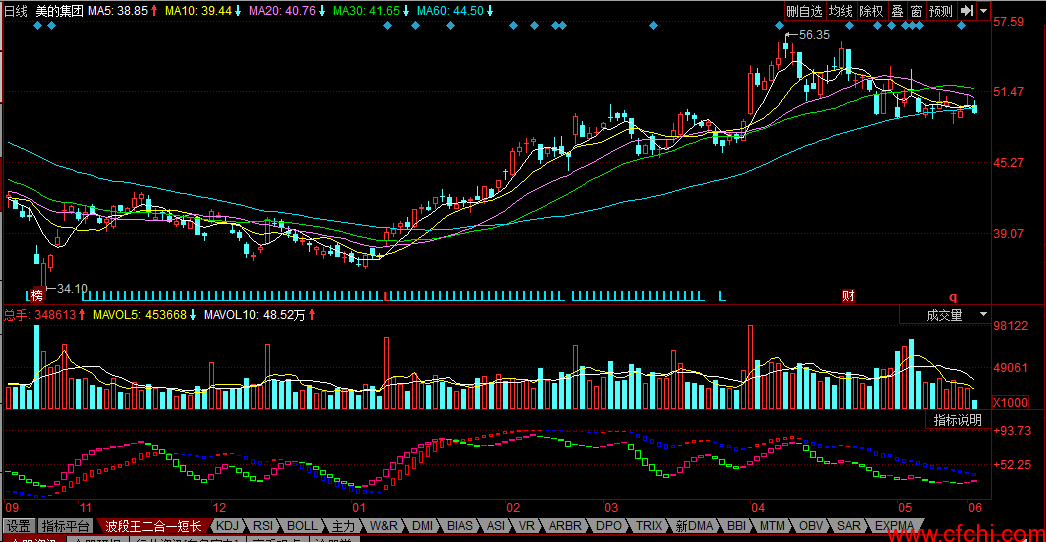Switch to the KDJ indicator tab
Viewport: 1046px width, 542px height.
pyautogui.click(x=227, y=525)
